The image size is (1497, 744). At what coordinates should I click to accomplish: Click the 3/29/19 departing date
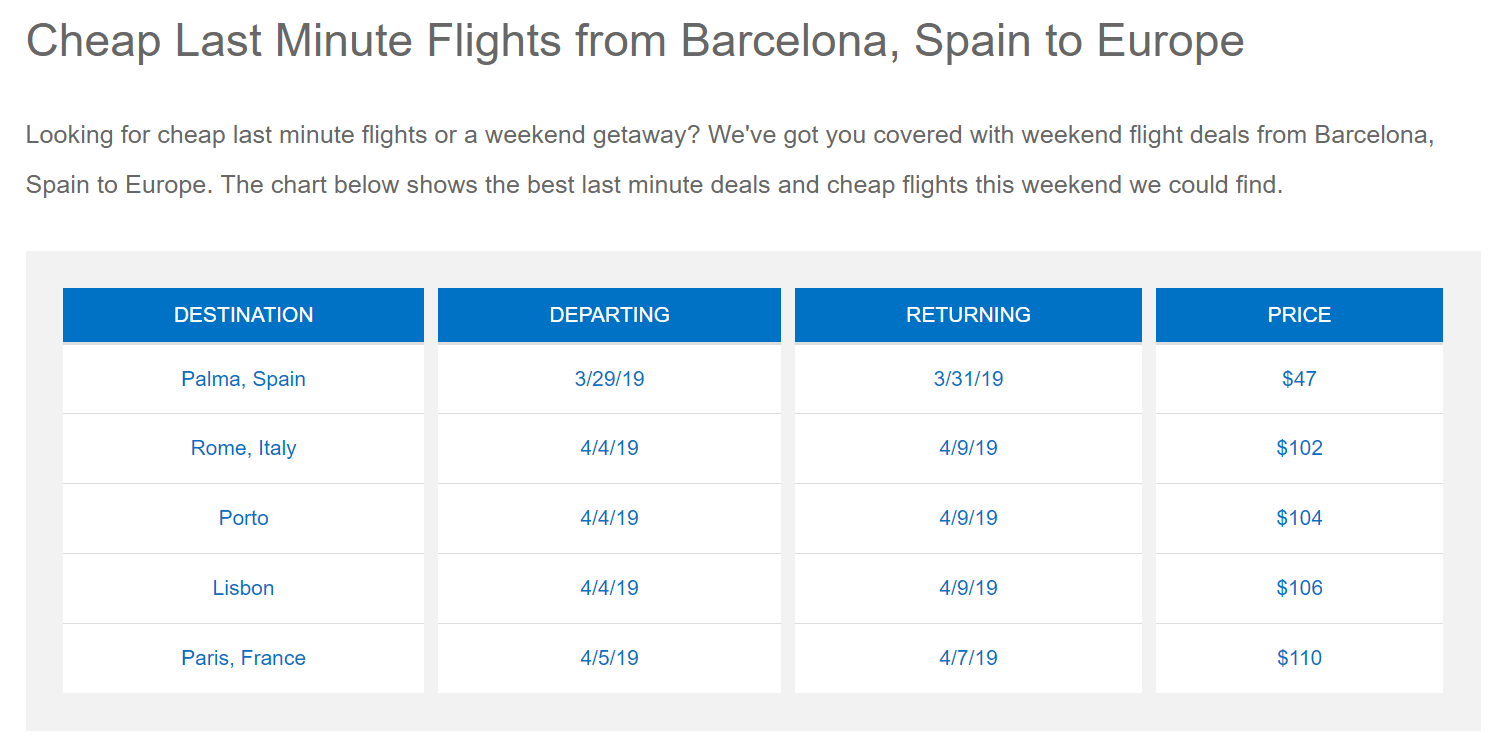[x=609, y=379]
